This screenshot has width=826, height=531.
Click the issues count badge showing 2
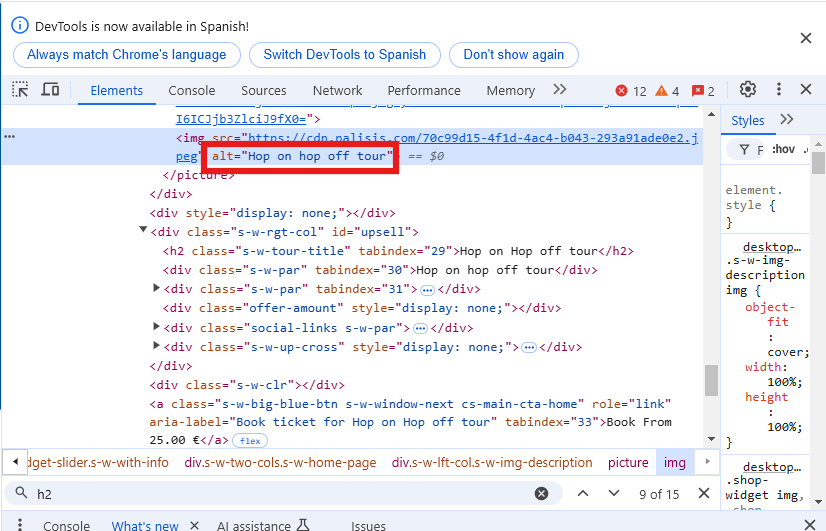[703, 91]
